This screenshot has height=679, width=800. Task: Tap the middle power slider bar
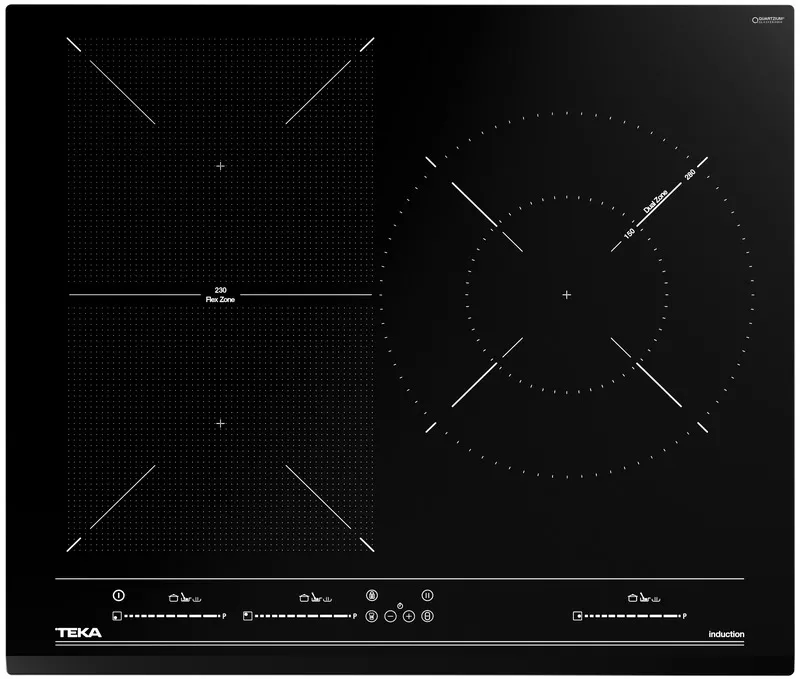click(300, 616)
